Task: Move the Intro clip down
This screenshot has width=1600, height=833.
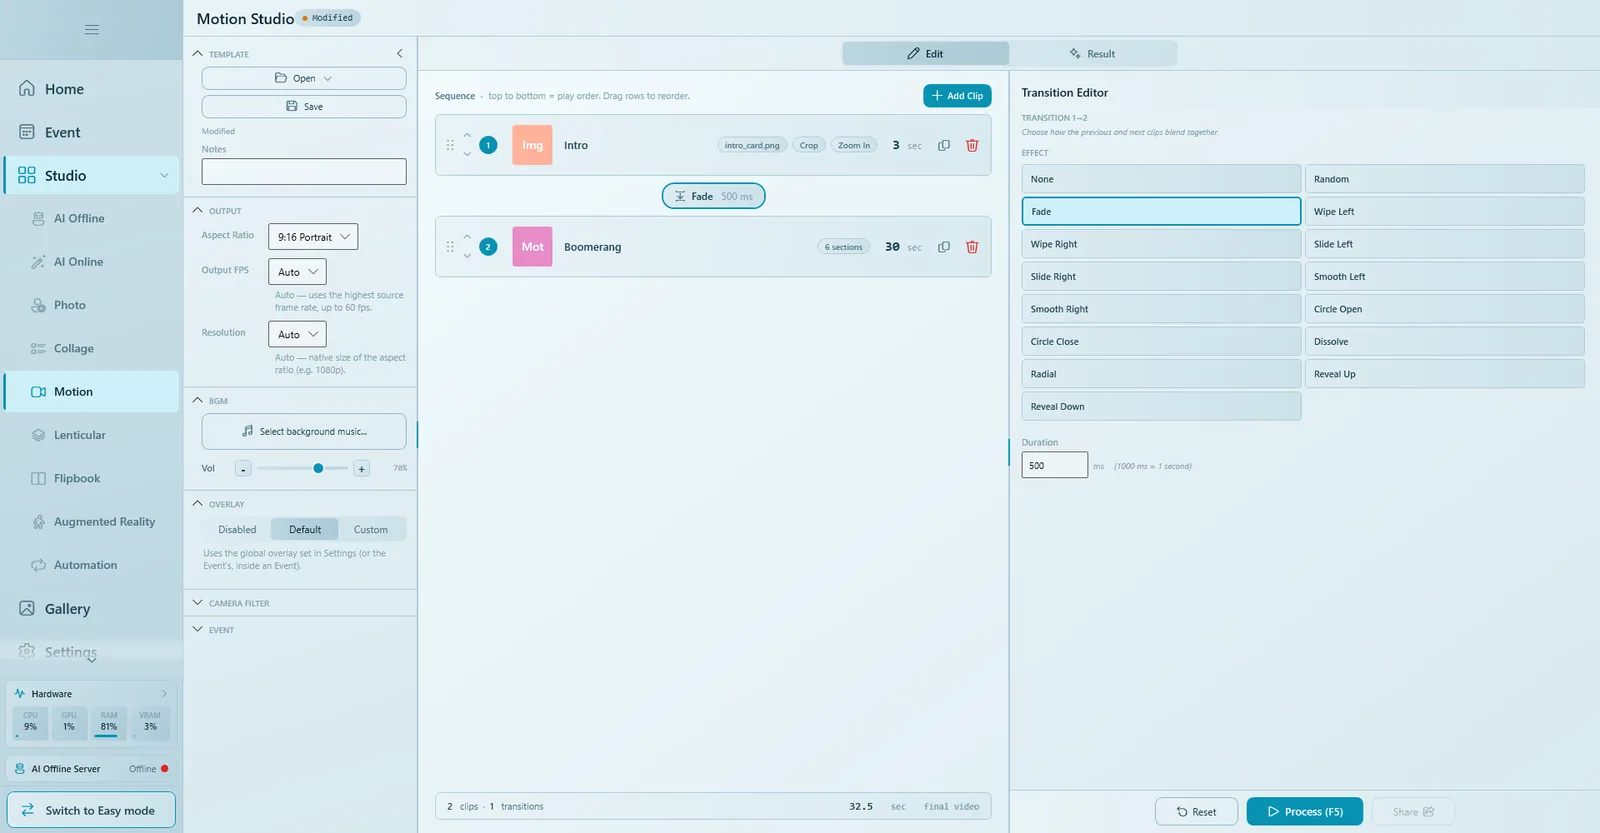Action: pos(467,154)
